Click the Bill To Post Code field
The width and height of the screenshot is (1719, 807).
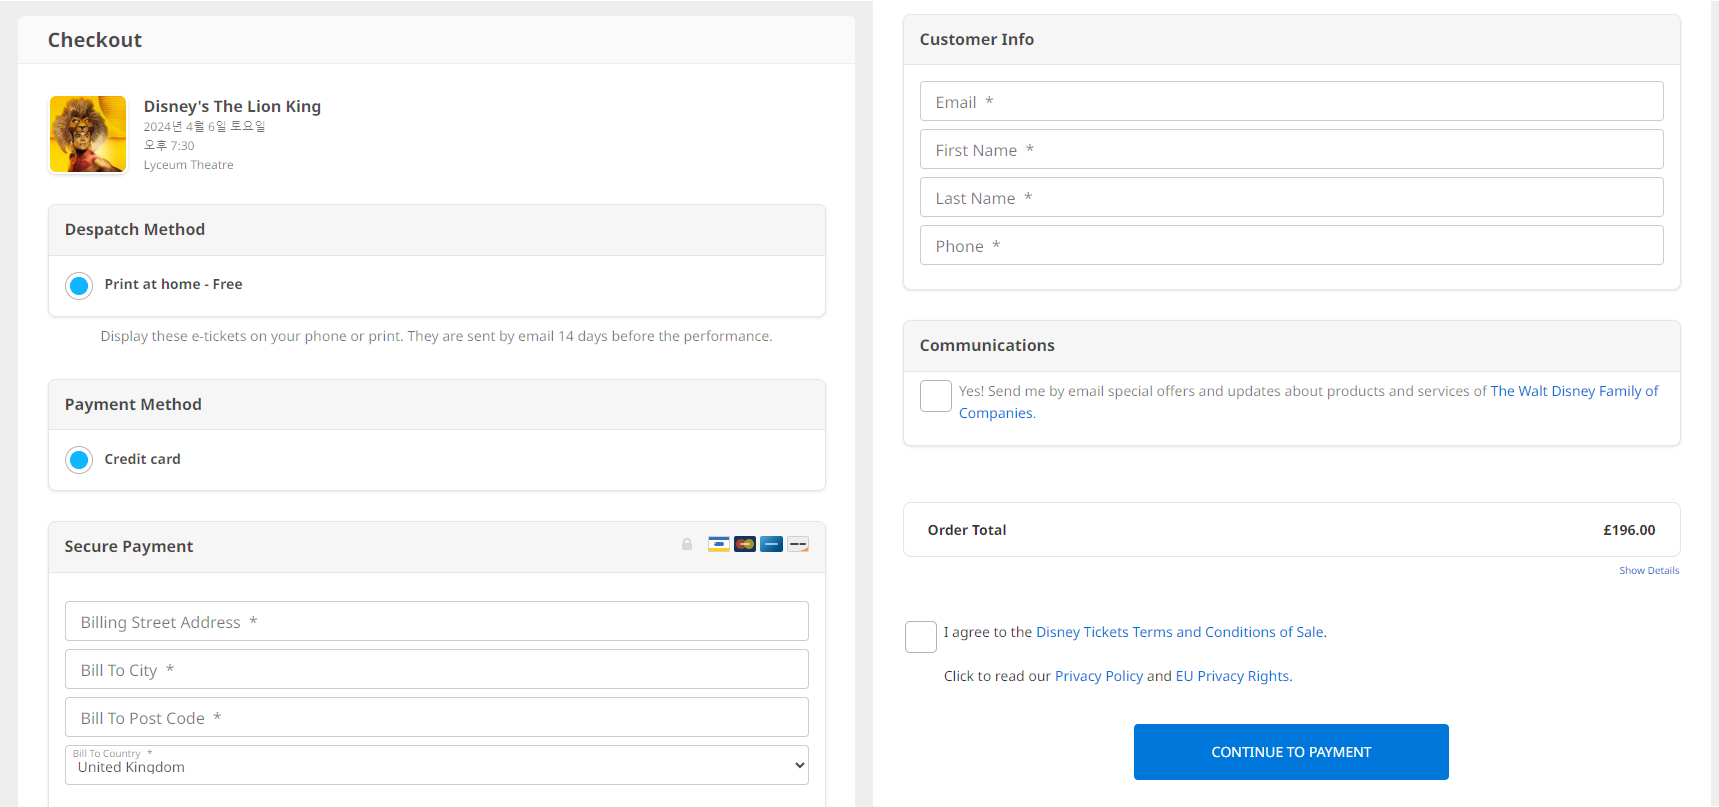(x=437, y=718)
